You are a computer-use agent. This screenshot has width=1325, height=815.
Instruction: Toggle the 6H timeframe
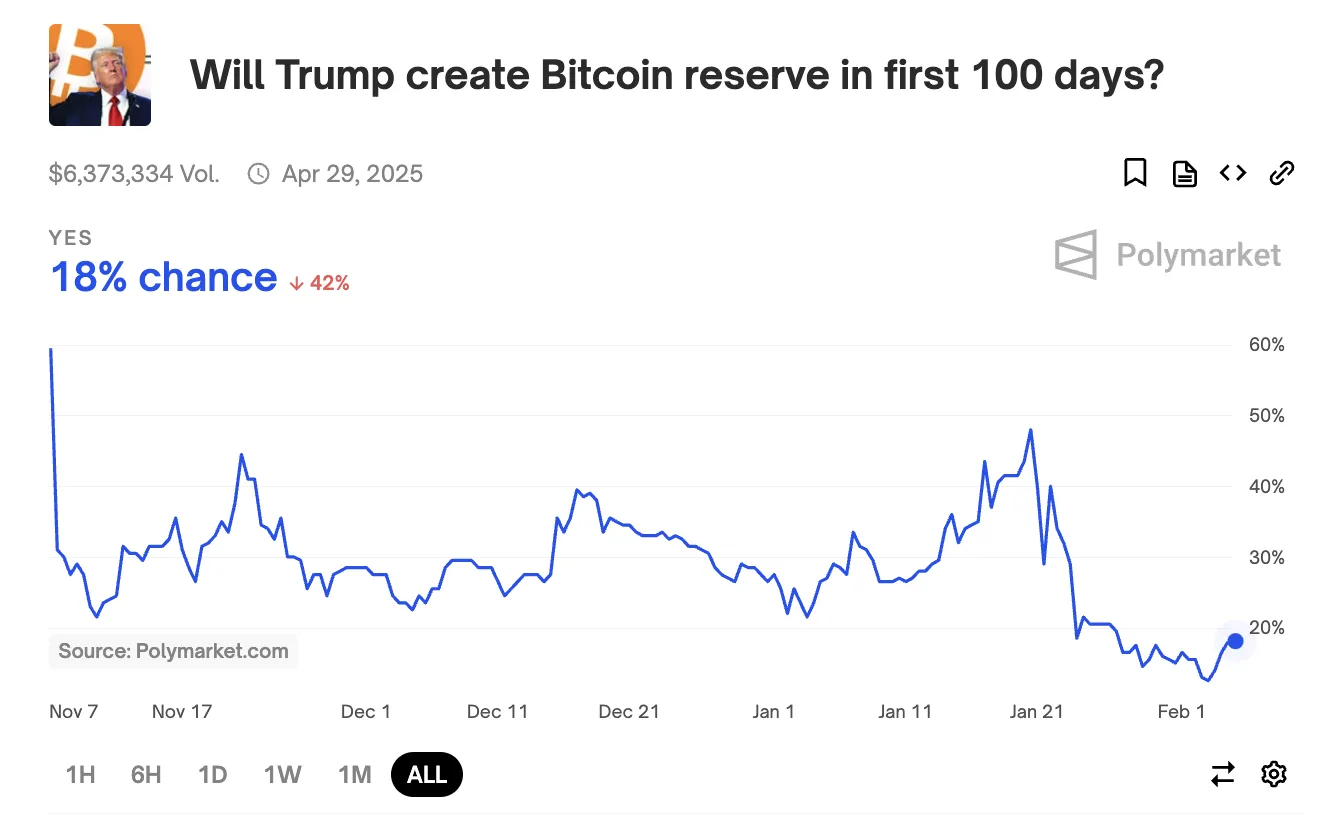(x=146, y=774)
